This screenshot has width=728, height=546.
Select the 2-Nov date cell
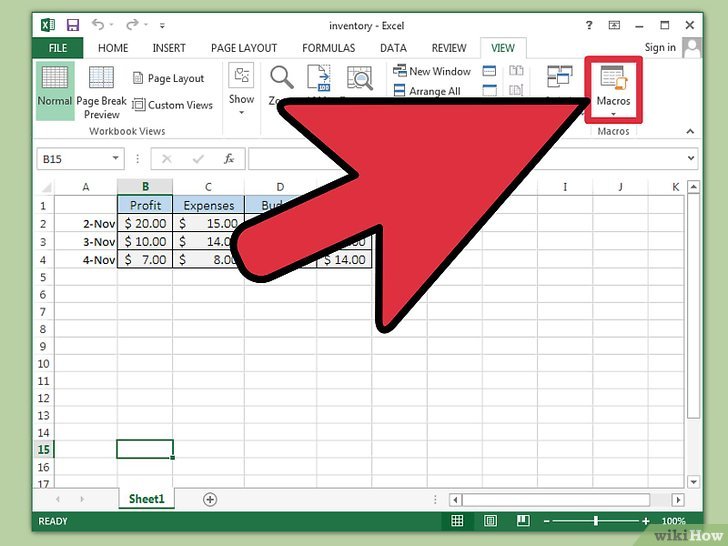coord(86,223)
